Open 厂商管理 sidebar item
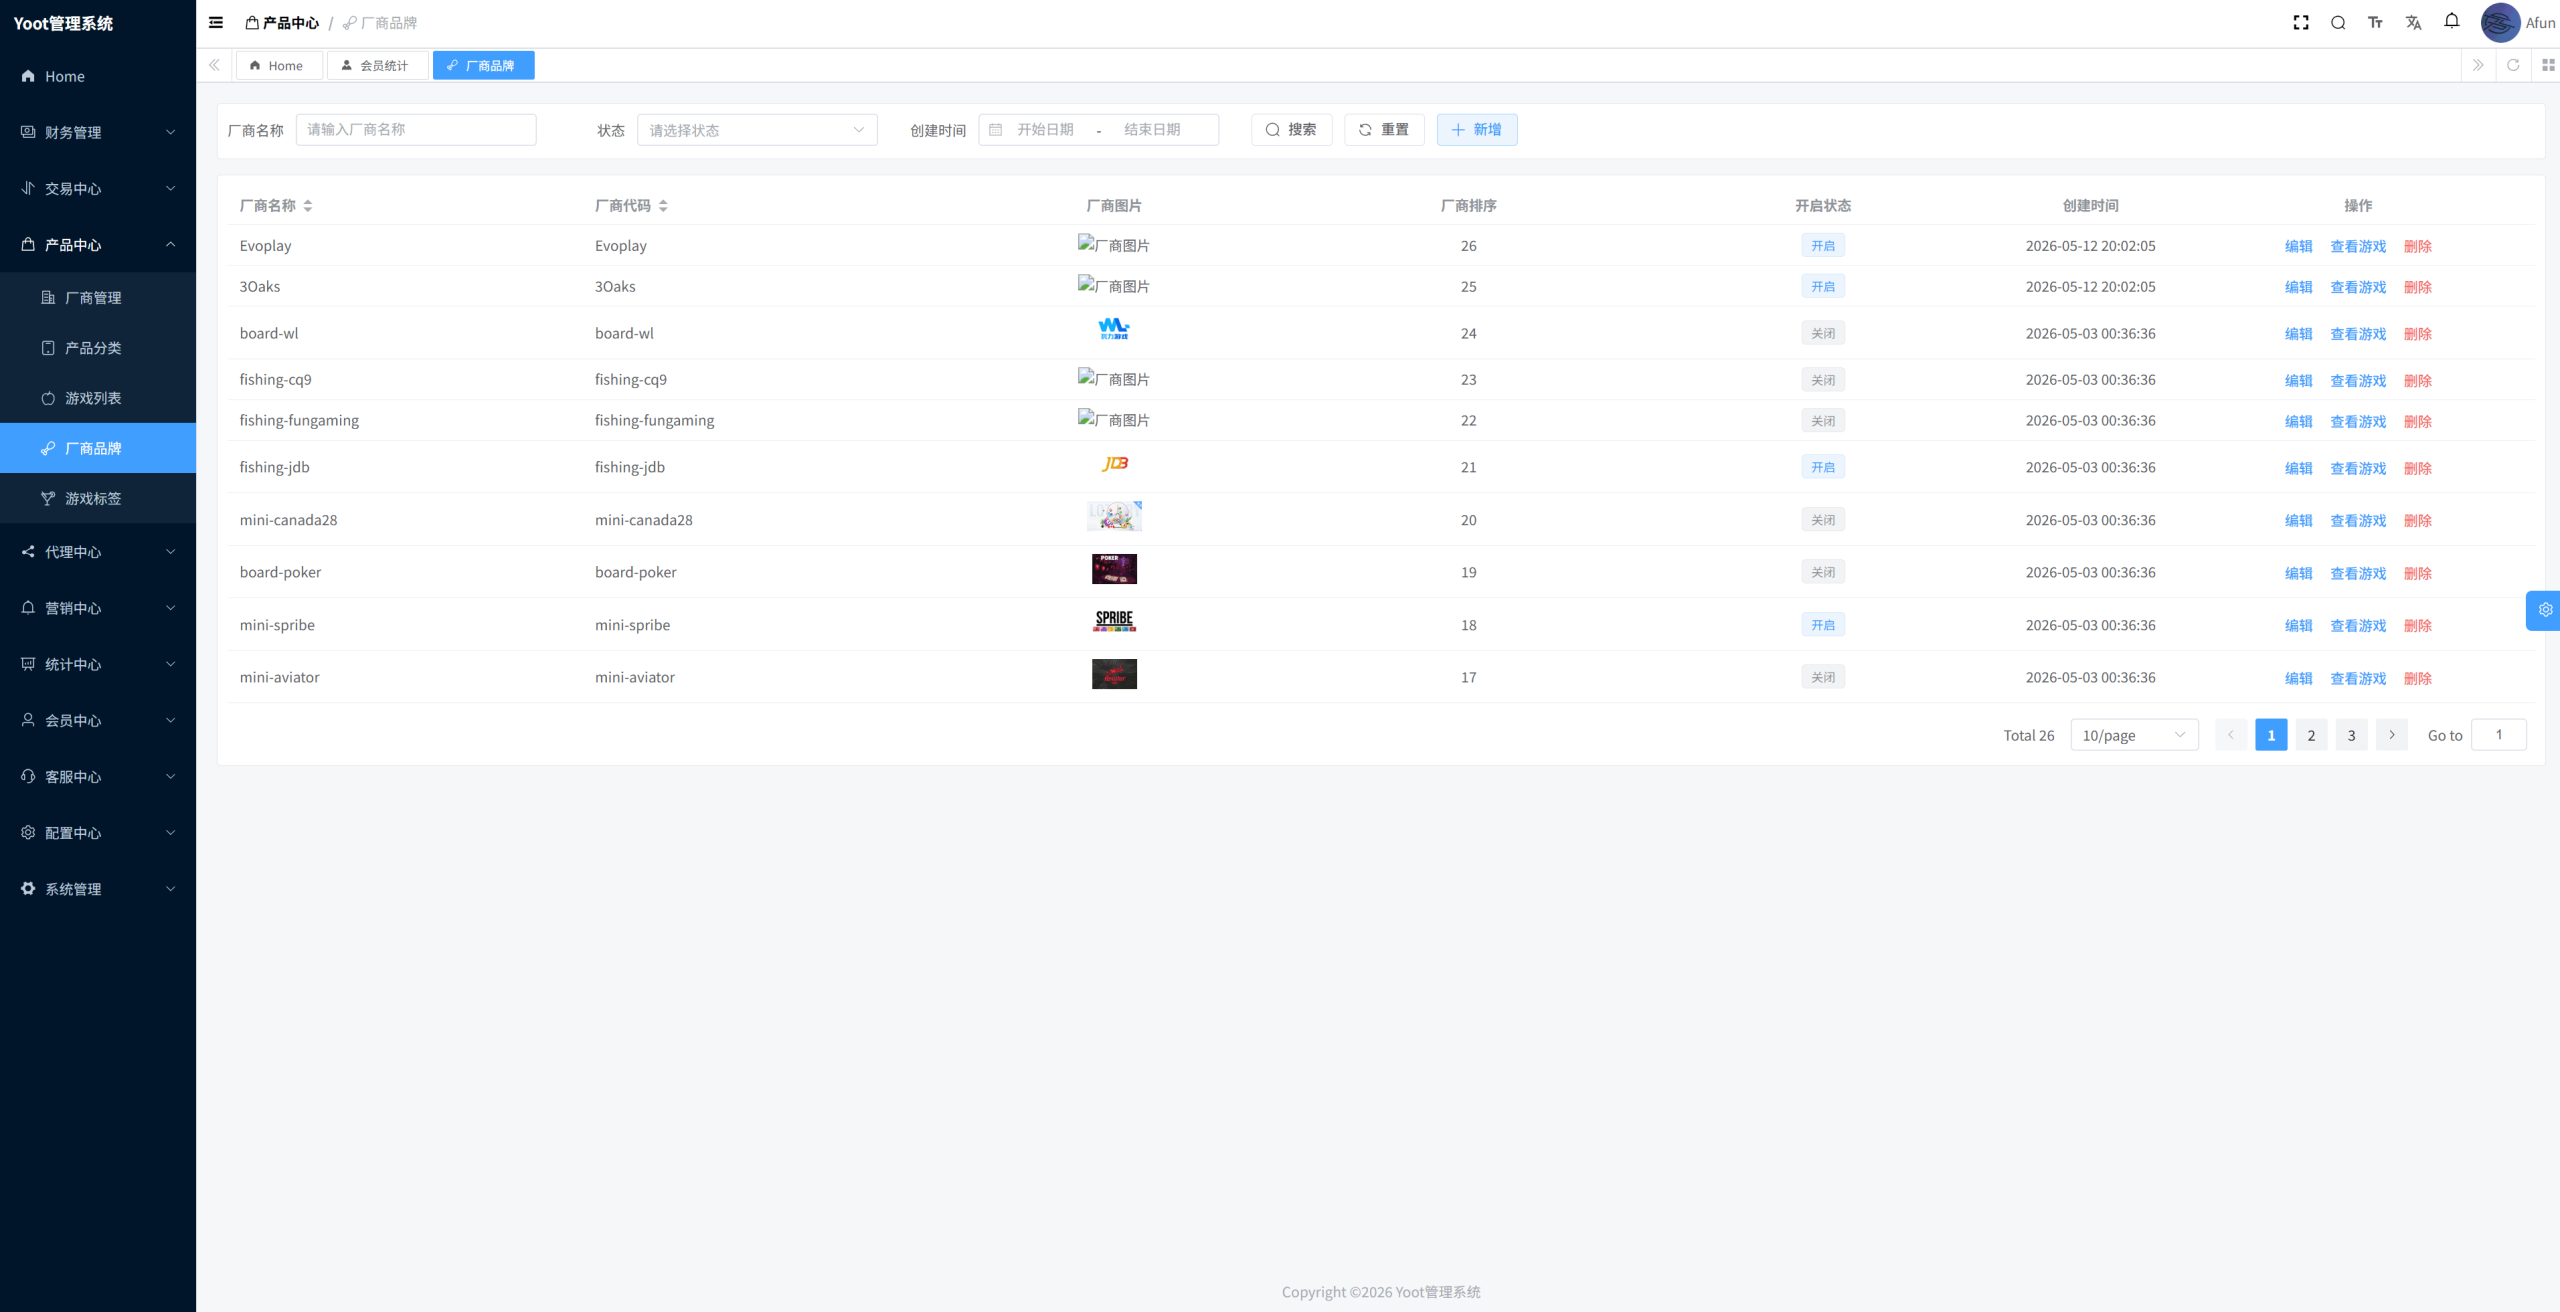The image size is (2560, 1312). [98, 298]
